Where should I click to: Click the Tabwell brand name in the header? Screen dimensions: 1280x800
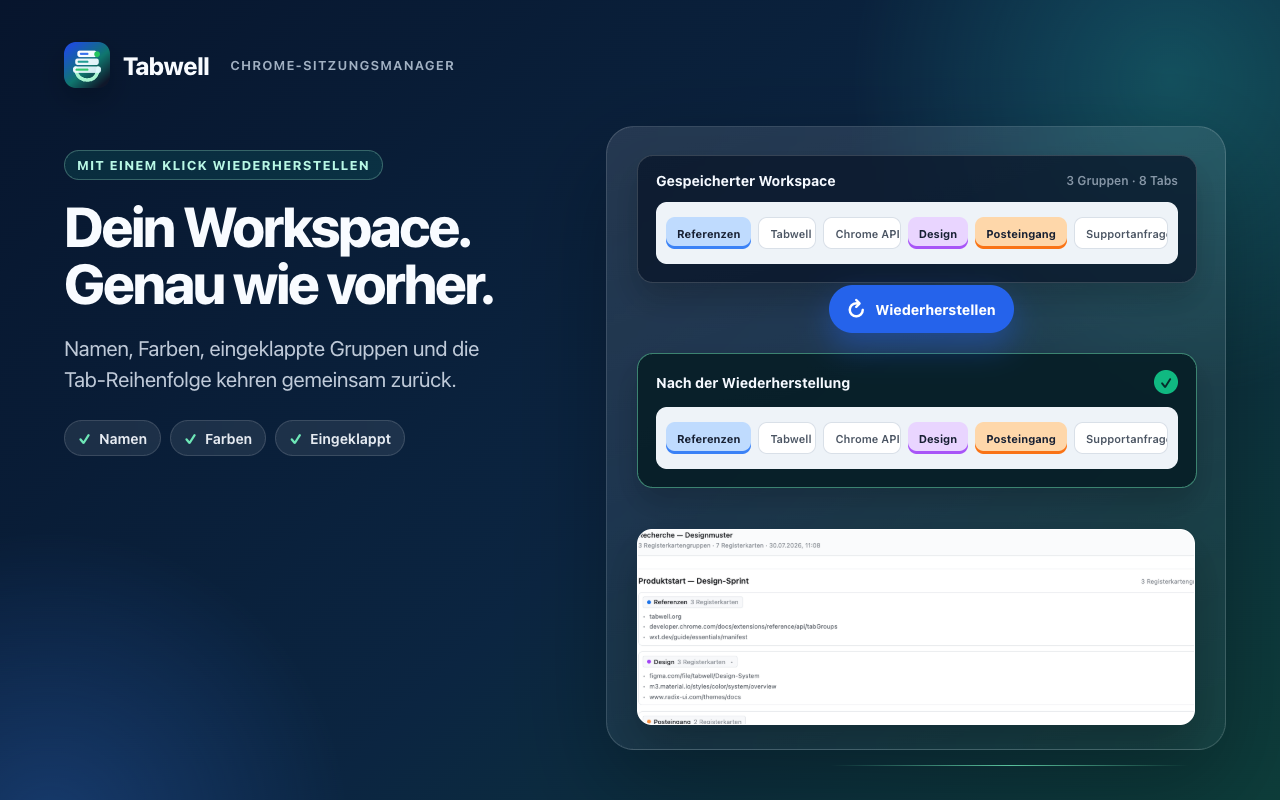click(x=166, y=66)
